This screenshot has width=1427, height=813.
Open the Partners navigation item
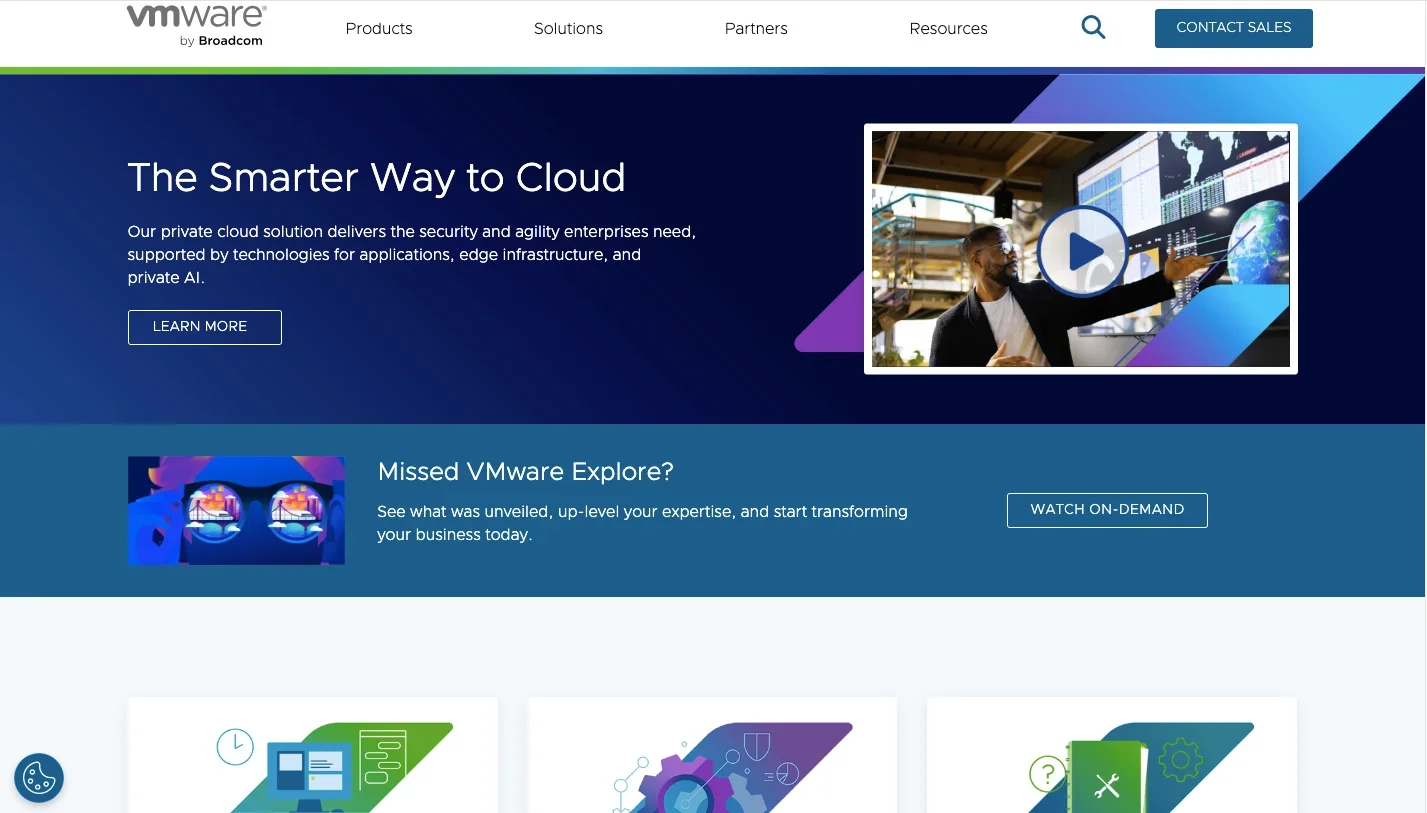(x=756, y=29)
